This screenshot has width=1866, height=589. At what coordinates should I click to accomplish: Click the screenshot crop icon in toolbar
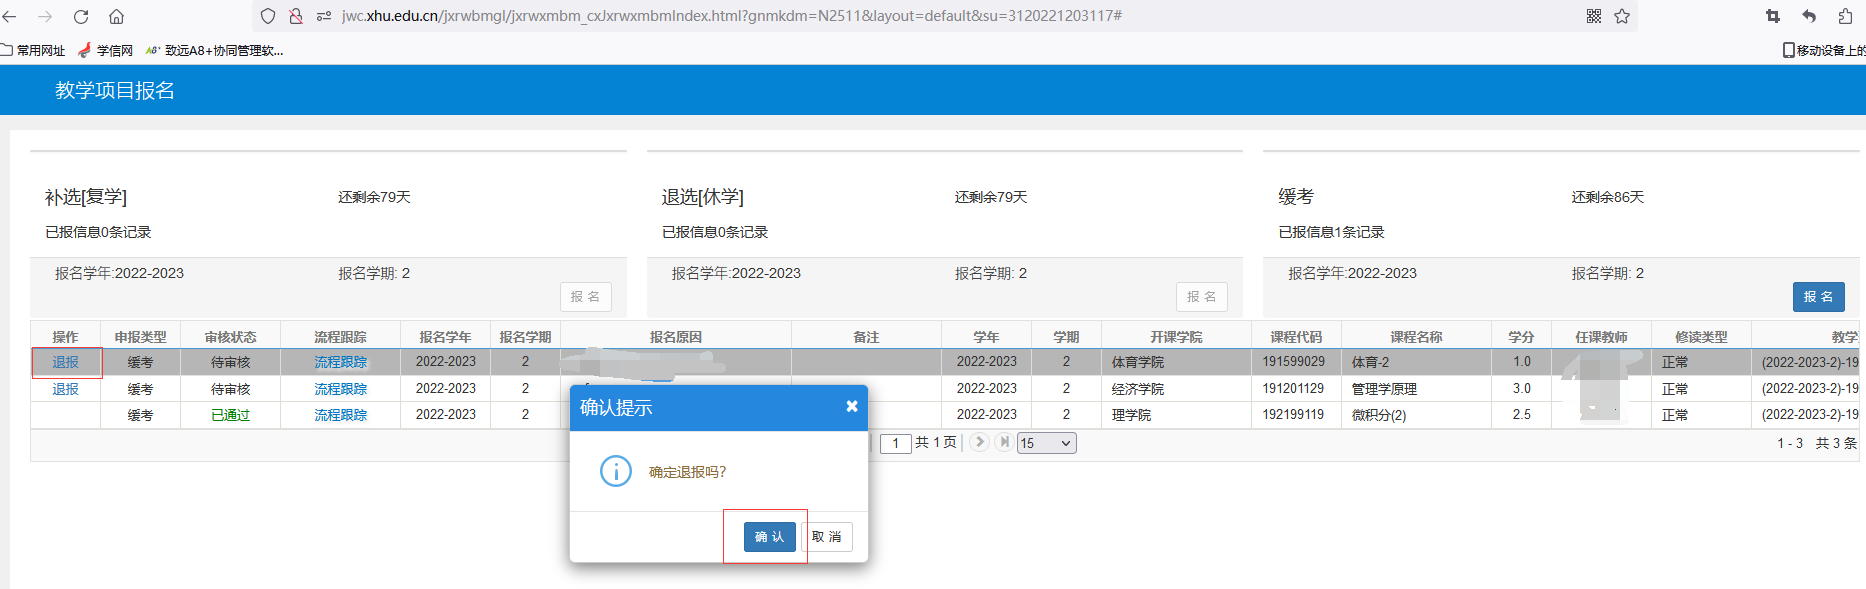1773,16
